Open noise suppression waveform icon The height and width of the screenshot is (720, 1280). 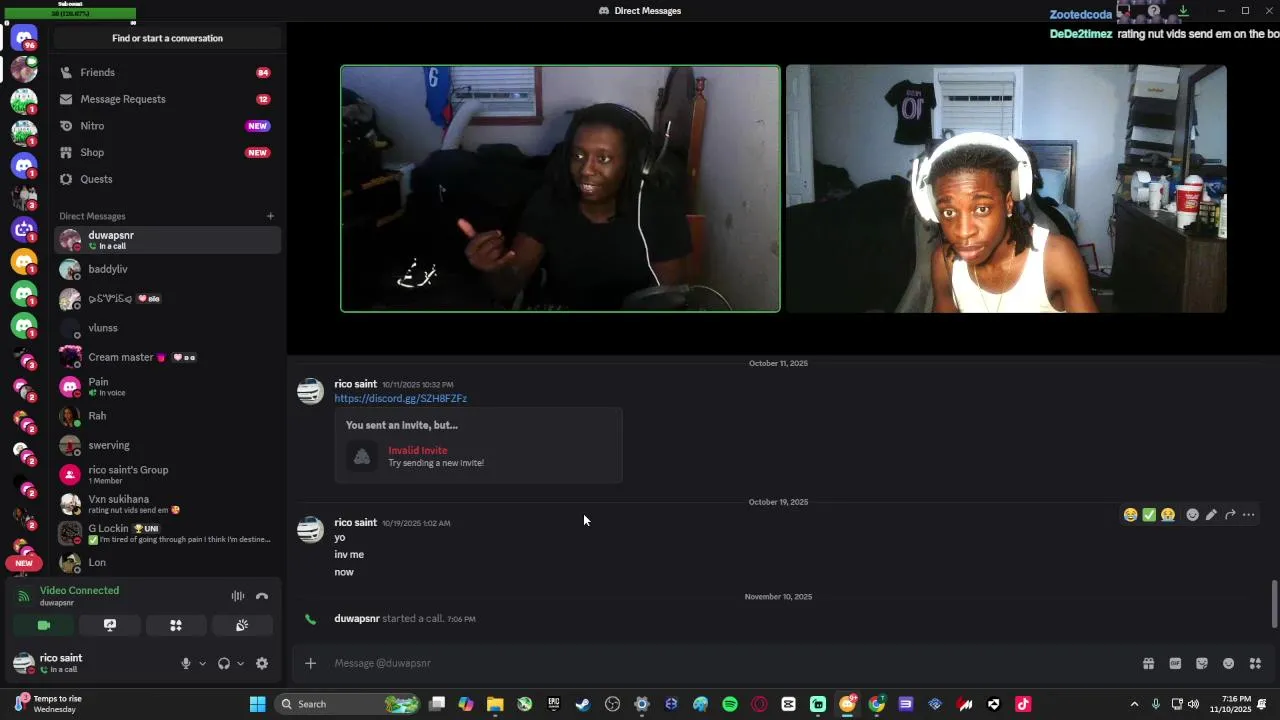pyautogui.click(x=238, y=596)
